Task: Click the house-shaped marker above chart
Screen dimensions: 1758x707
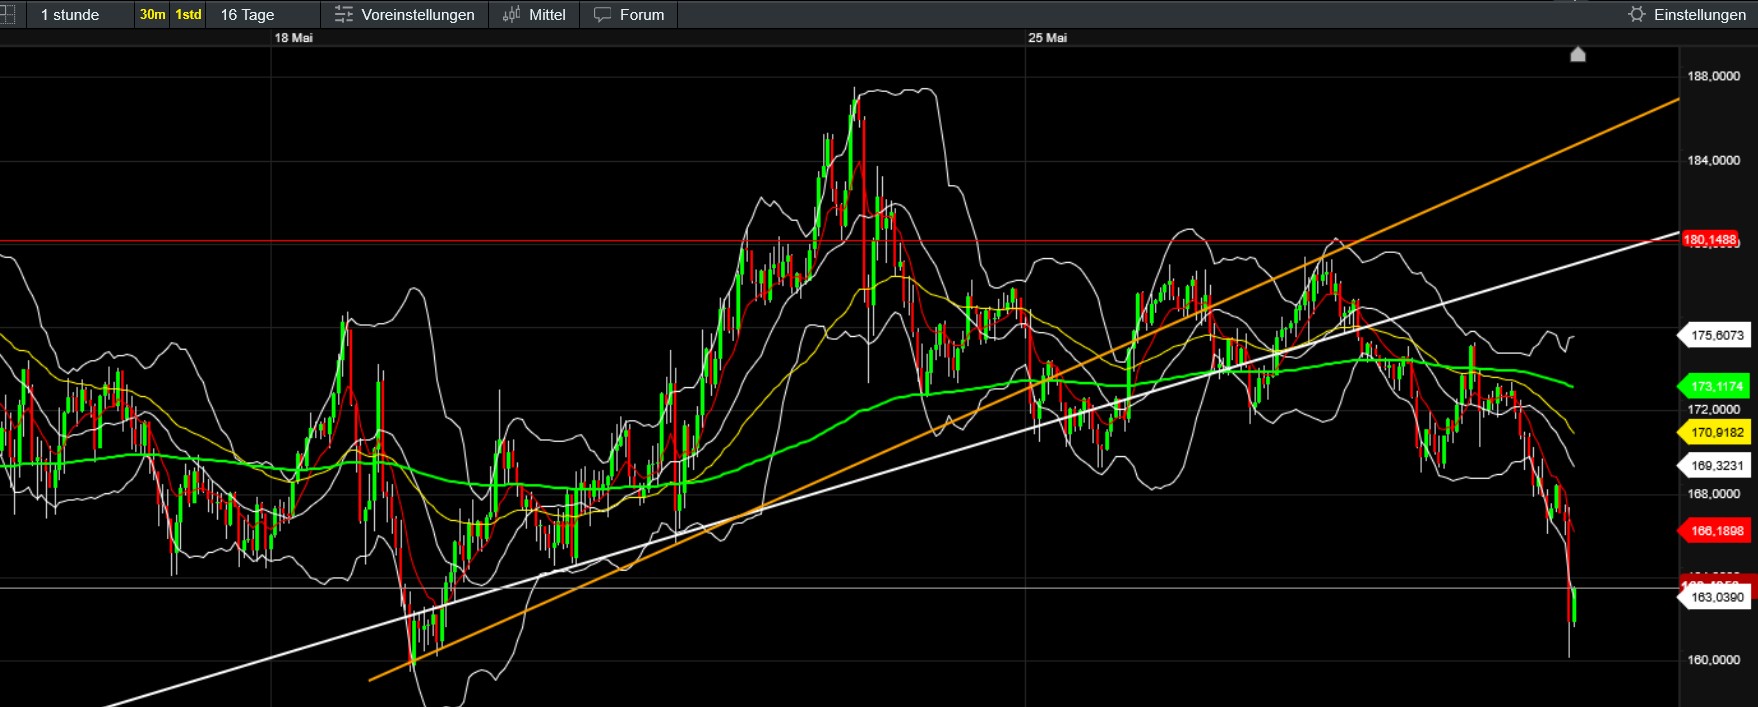Action: (1578, 54)
